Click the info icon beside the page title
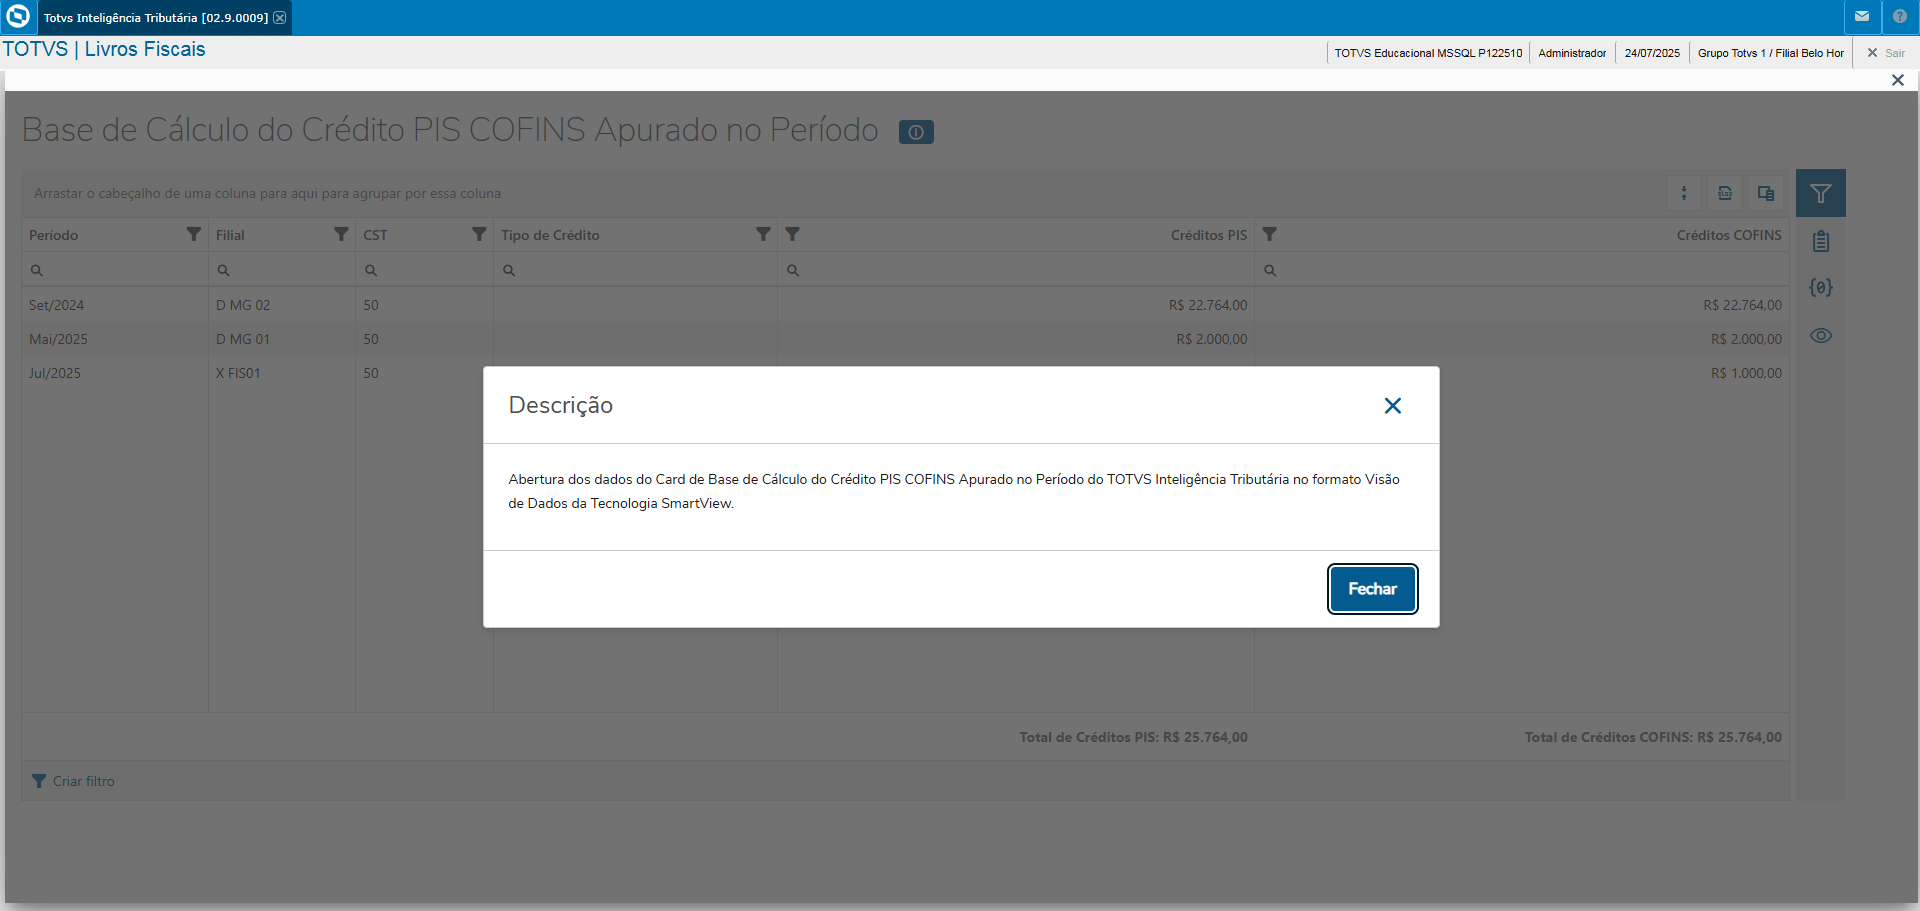The width and height of the screenshot is (1920, 911). tap(916, 132)
